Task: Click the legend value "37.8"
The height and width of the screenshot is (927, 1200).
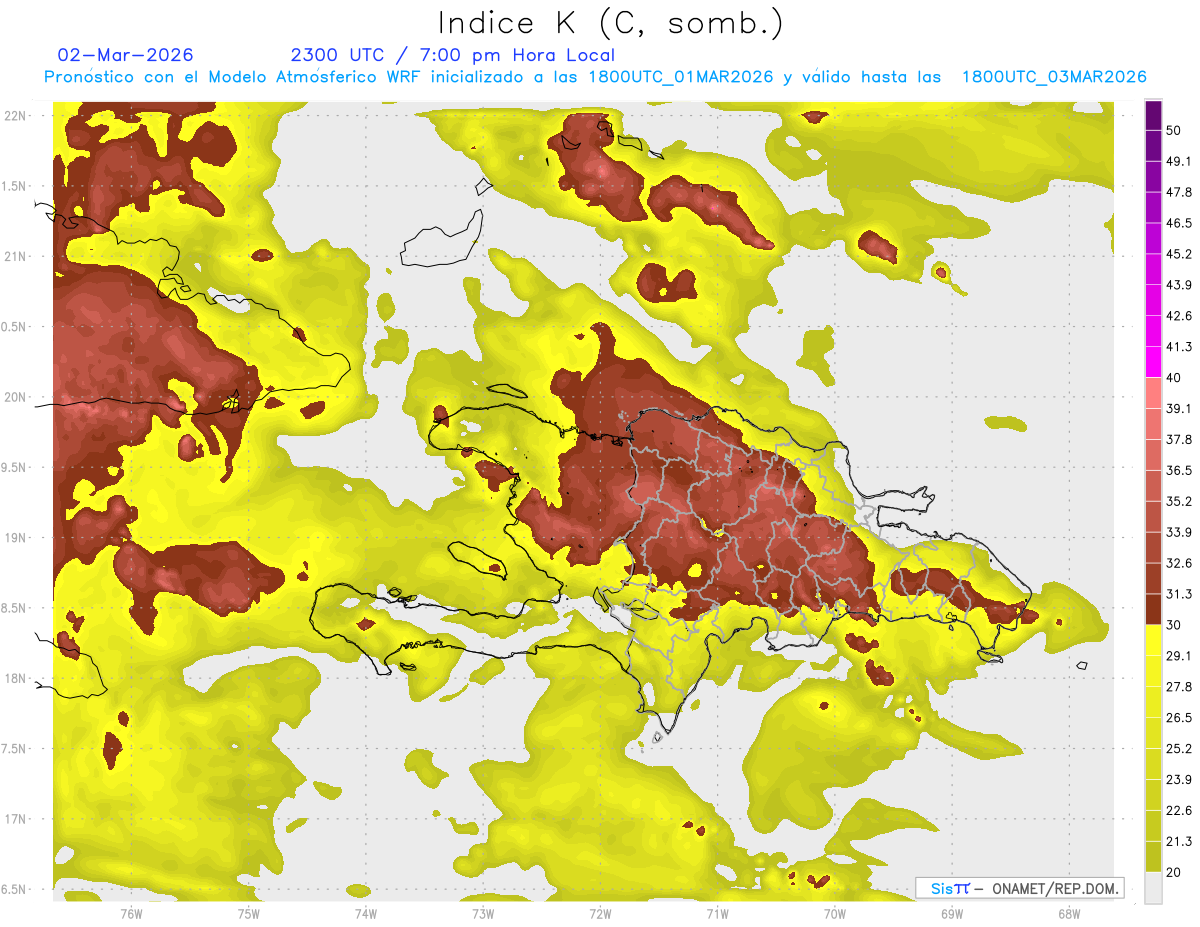Action: click(x=1179, y=439)
